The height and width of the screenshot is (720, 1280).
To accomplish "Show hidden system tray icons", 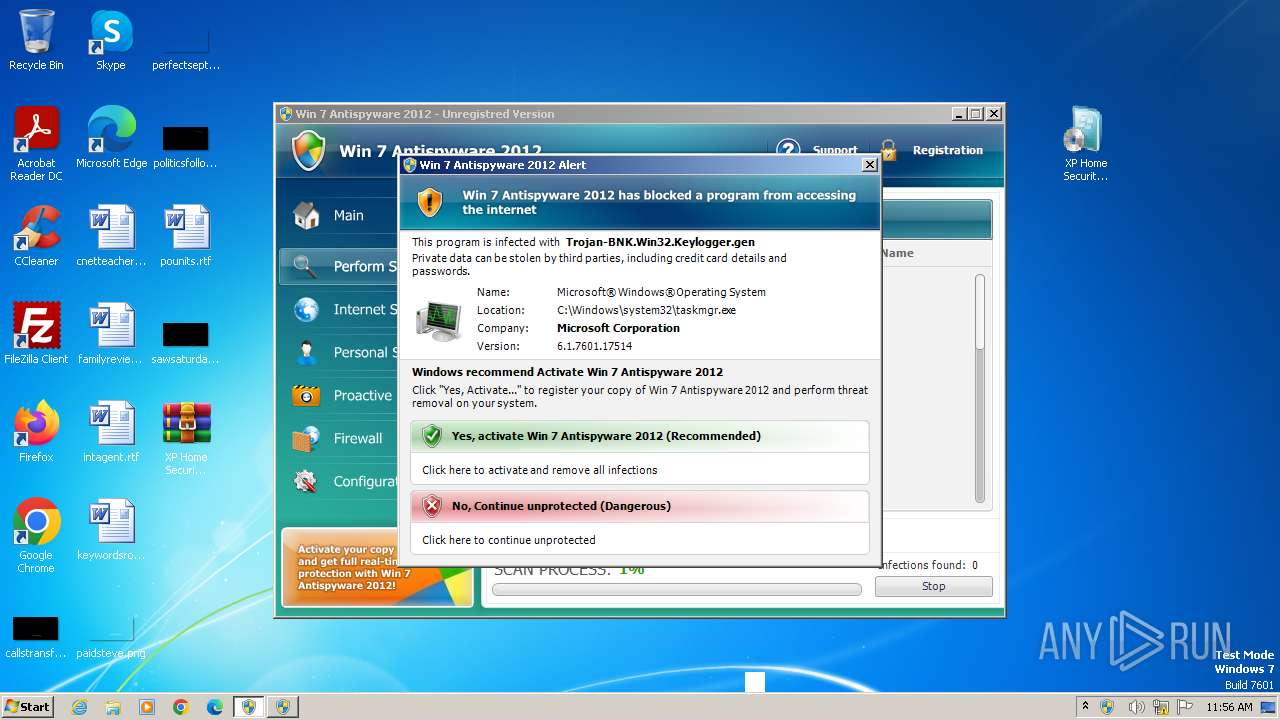I will coord(1087,707).
